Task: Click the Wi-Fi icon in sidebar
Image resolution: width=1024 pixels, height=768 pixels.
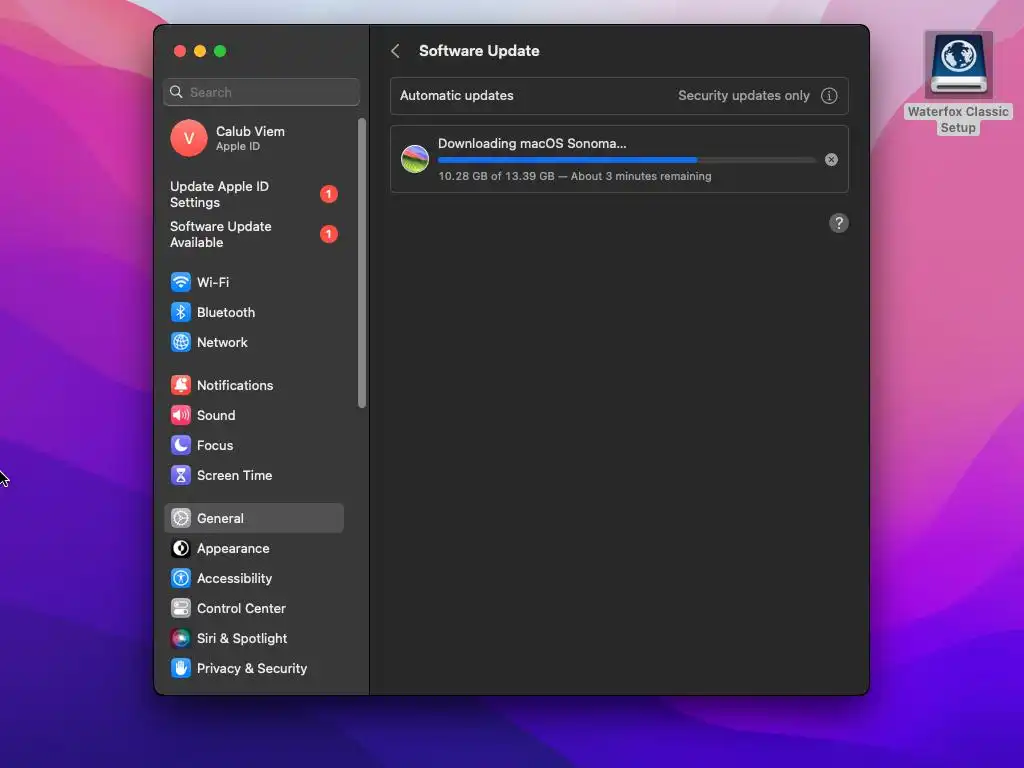Action: click(181, 282)
